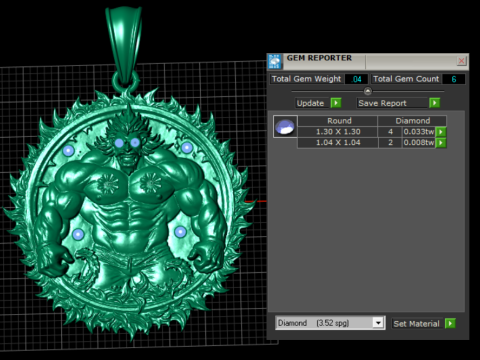Click the quantity 2 cell
Screen dimensions: 480x360
click(x=390, y=143)
